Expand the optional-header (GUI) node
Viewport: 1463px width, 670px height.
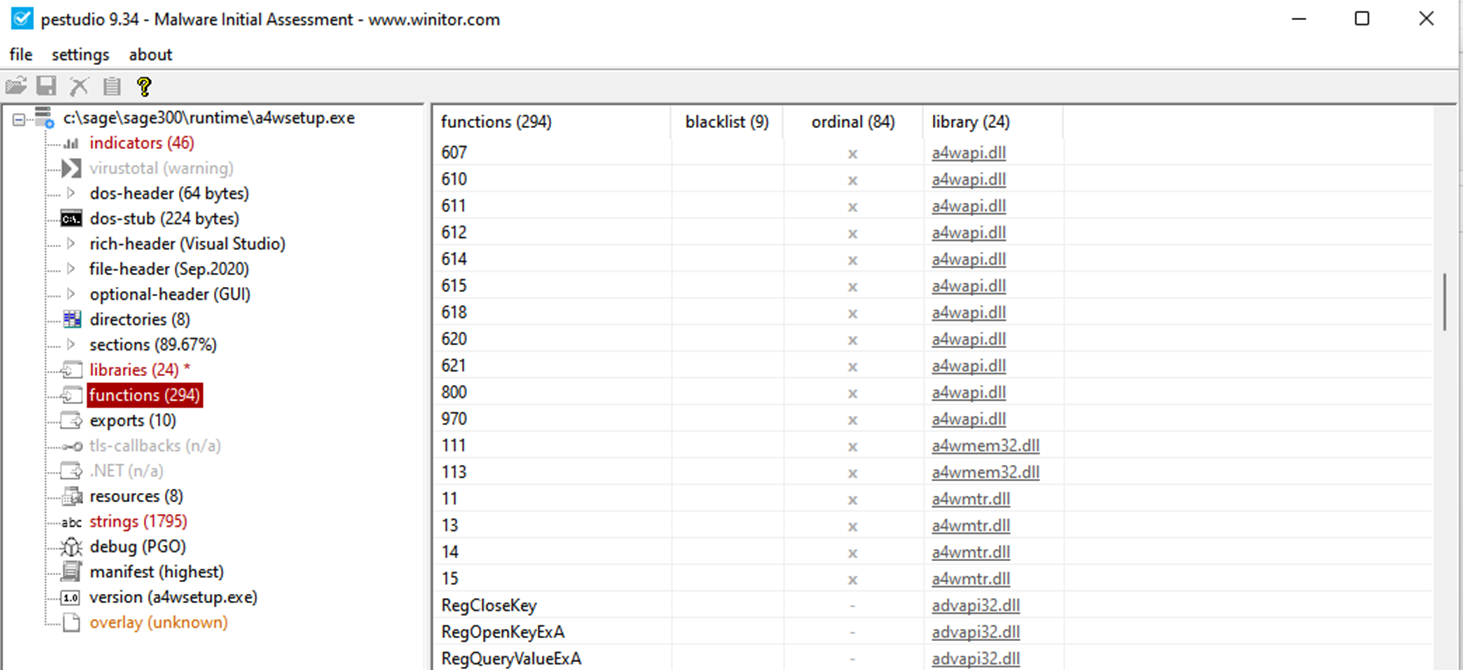[71, 295]
